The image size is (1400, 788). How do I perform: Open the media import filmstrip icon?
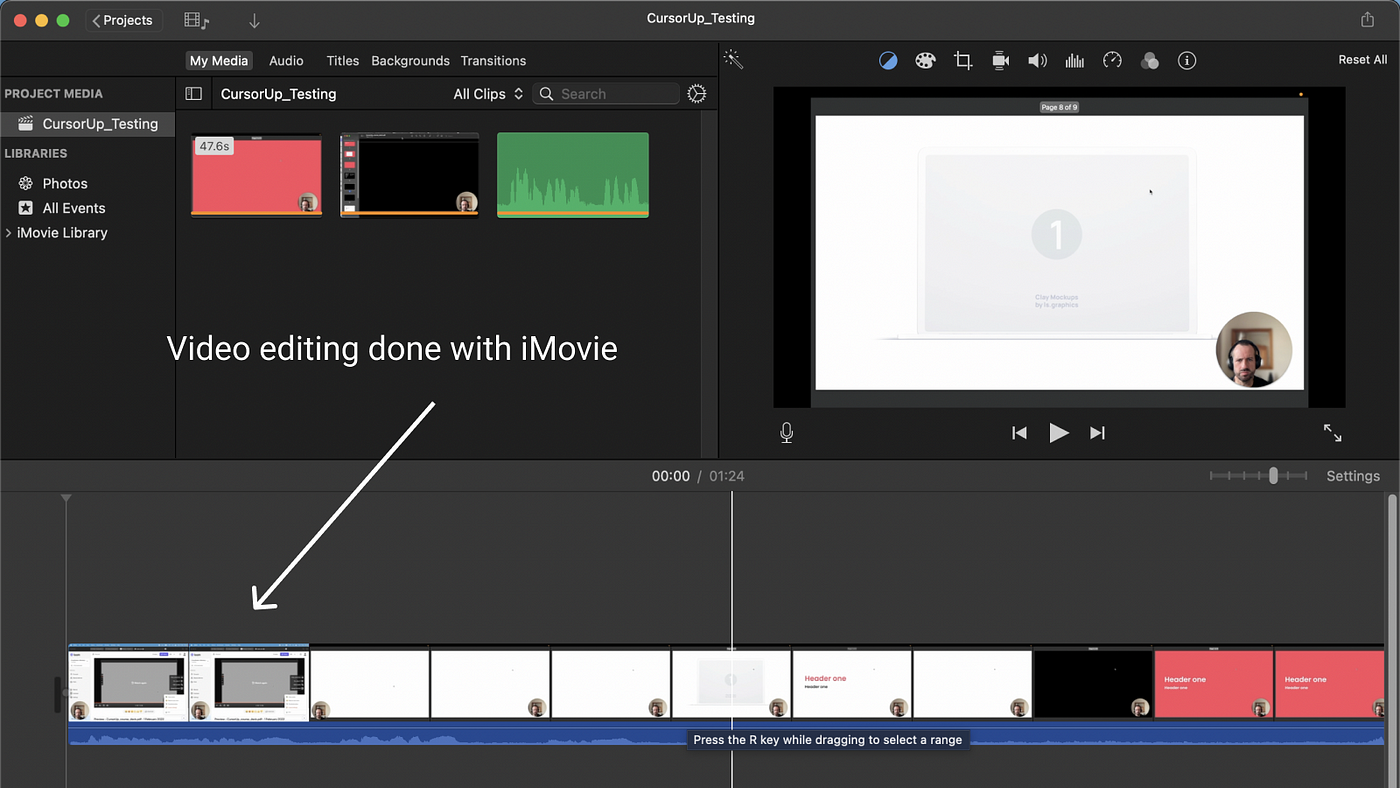pyautogui.click(x=197, y=20)
